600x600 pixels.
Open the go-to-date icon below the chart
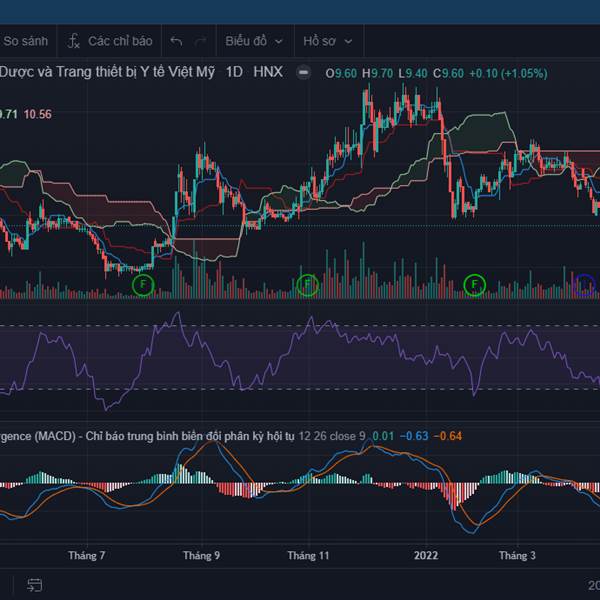coord(34,584)
